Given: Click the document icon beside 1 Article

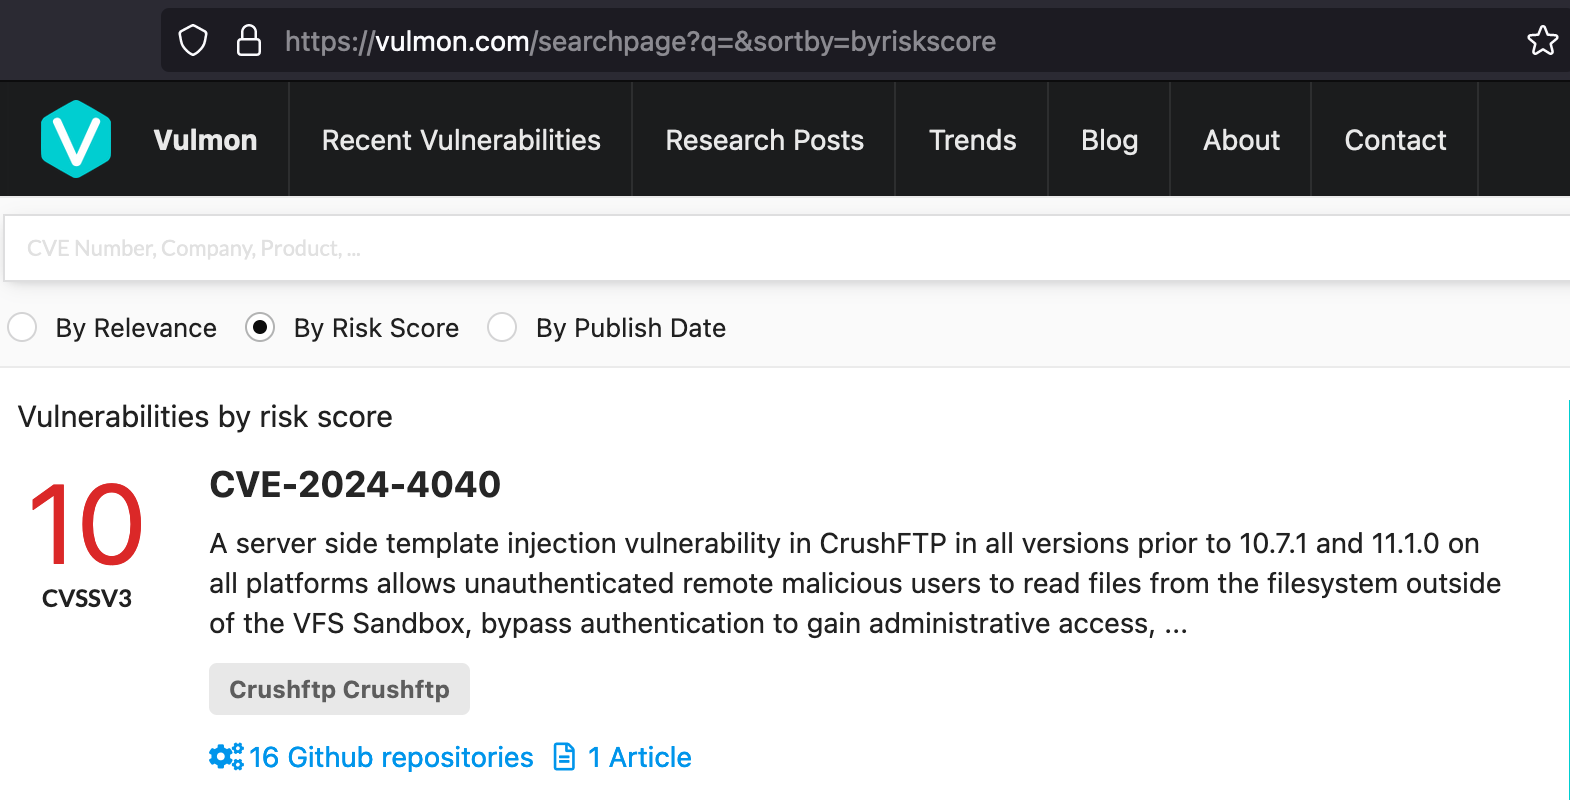Looking at the screenshot, I should (565, 757).
